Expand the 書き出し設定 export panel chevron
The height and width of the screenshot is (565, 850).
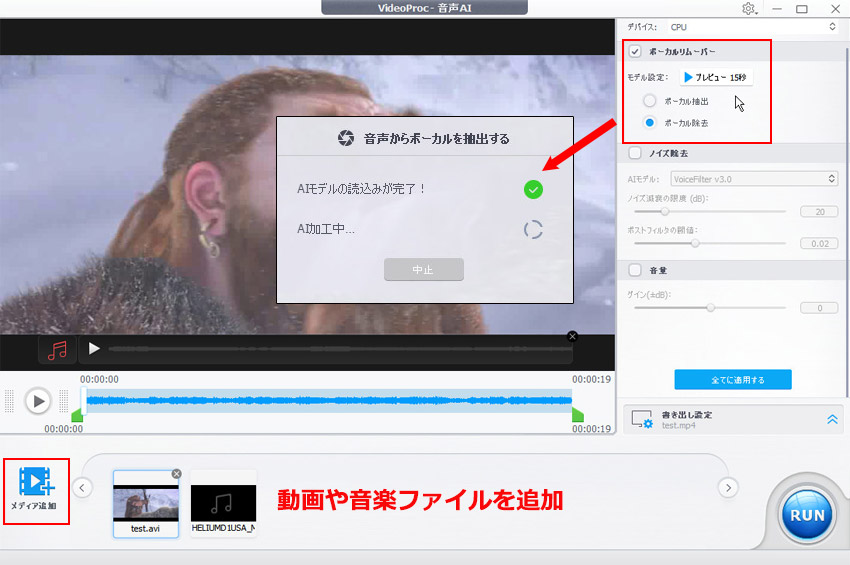832,419
